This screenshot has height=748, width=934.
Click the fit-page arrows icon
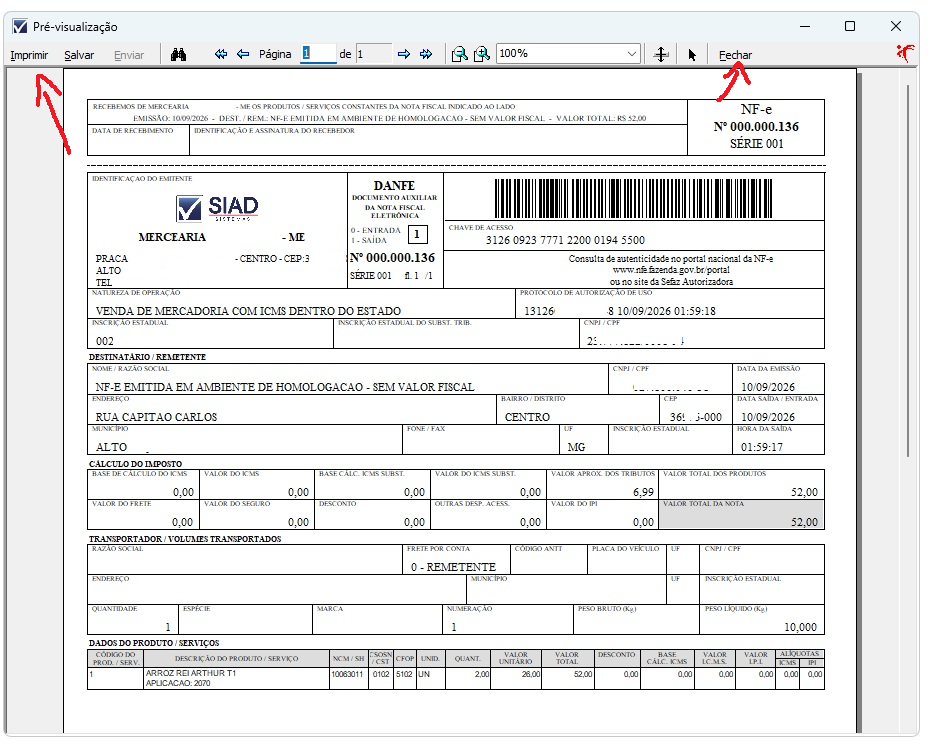point(661,55)
